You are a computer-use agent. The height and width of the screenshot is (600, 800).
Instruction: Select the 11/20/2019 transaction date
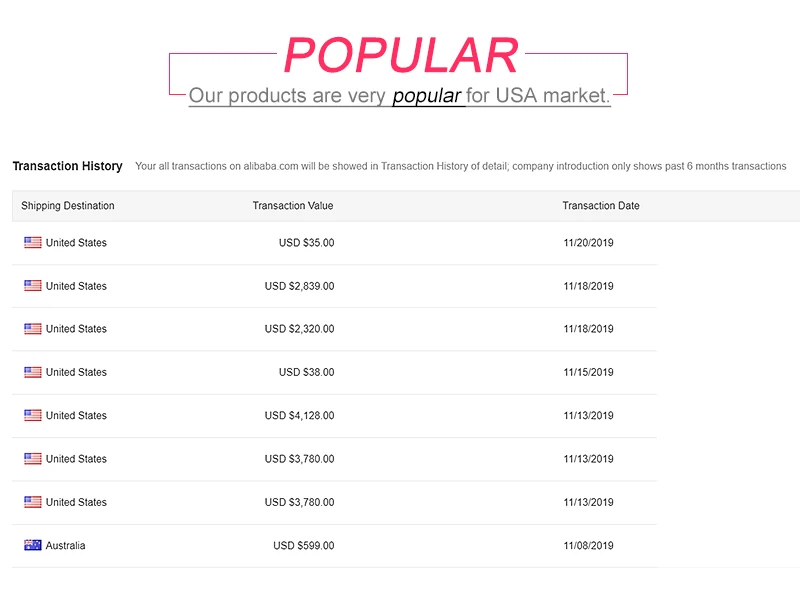(x=589, y=243)
